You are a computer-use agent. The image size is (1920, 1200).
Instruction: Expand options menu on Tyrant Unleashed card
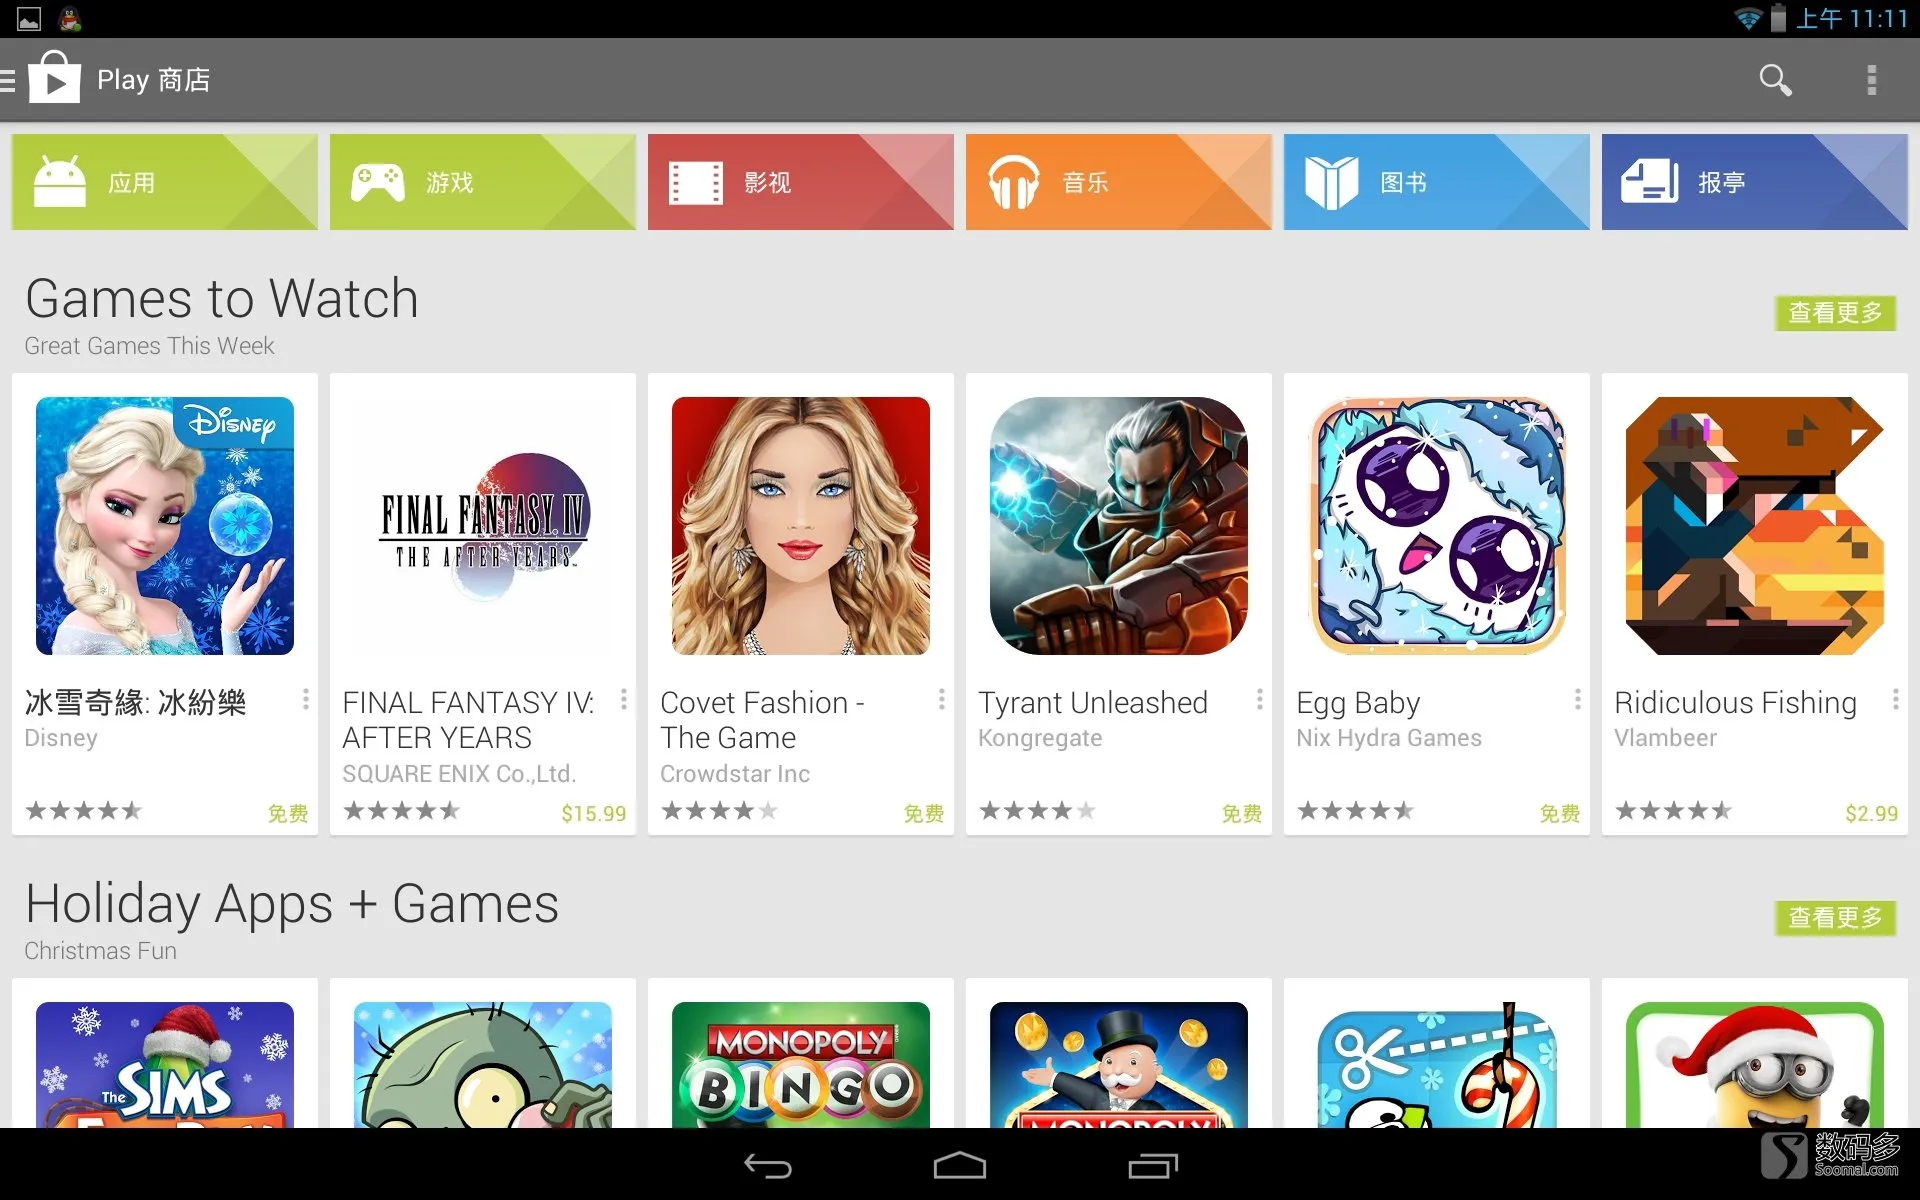click(1259, 699)
